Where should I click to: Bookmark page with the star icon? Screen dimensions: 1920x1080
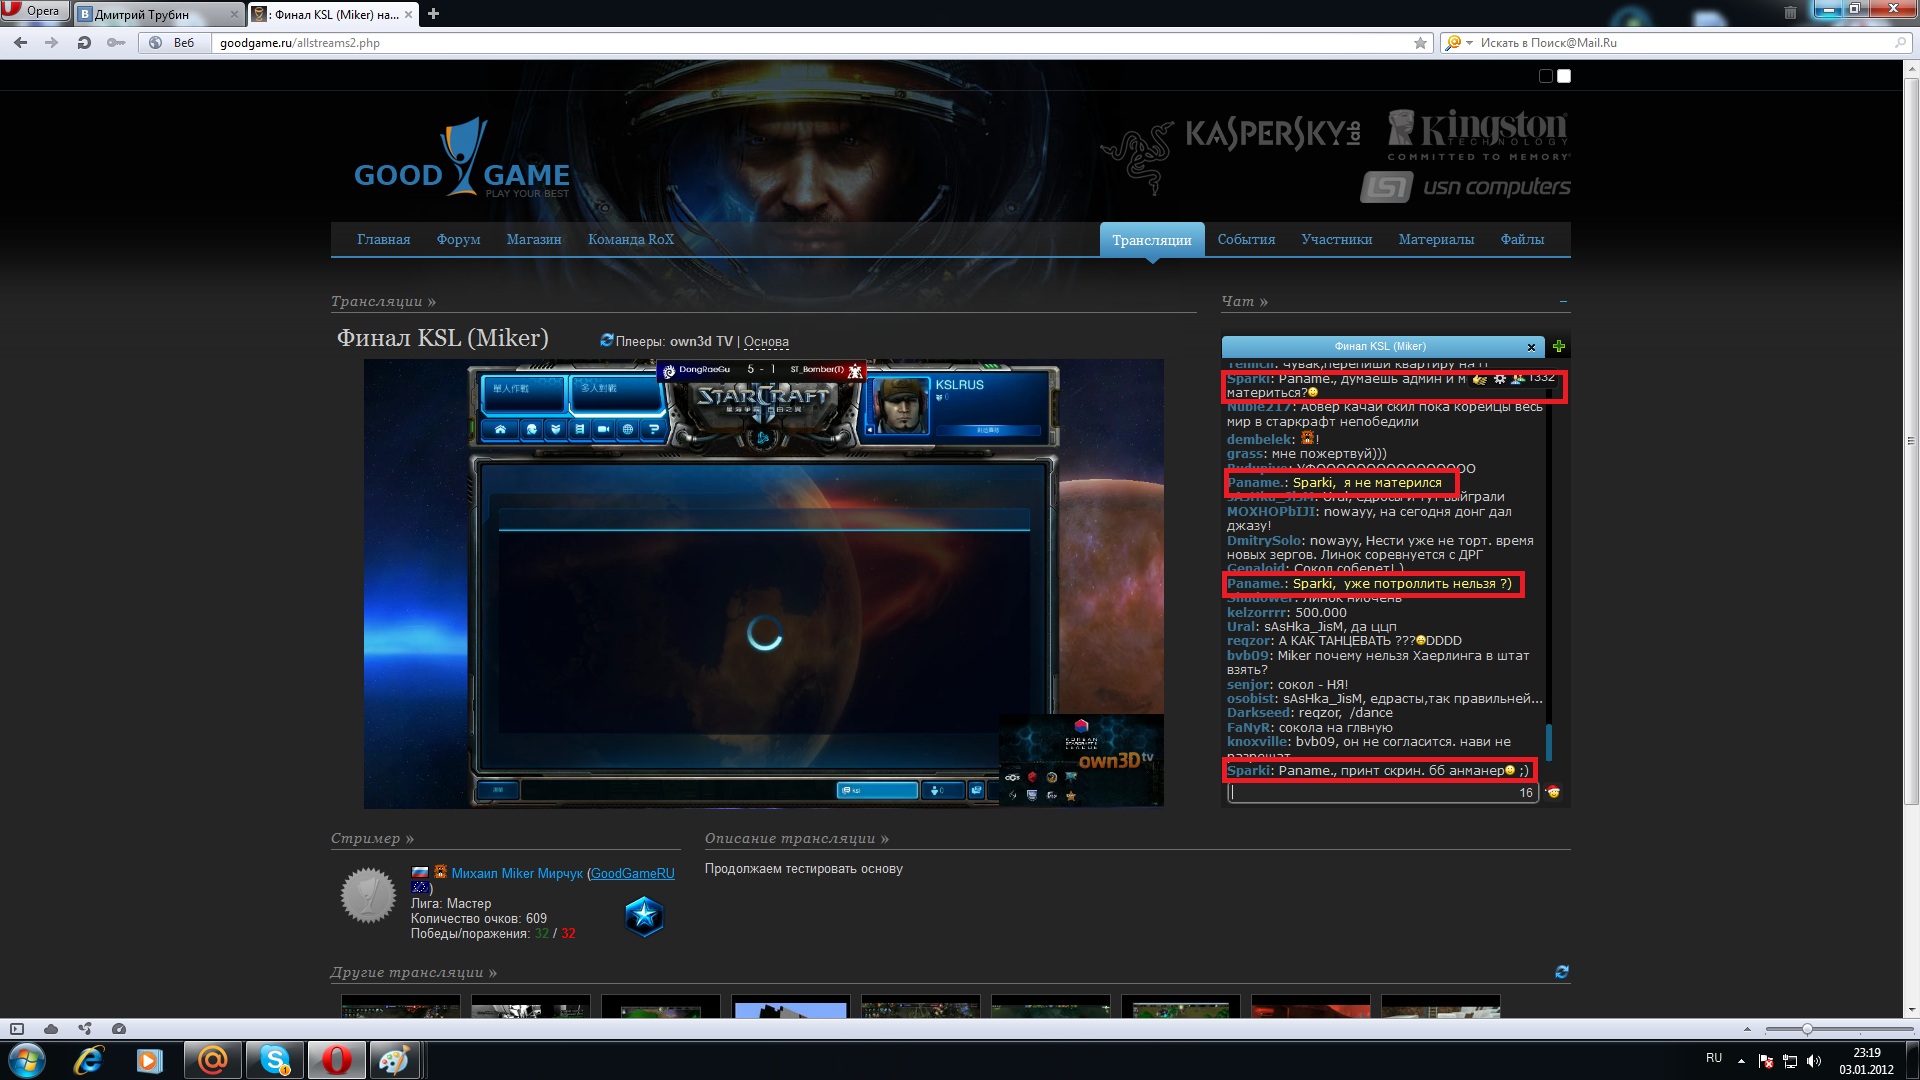1420,43
